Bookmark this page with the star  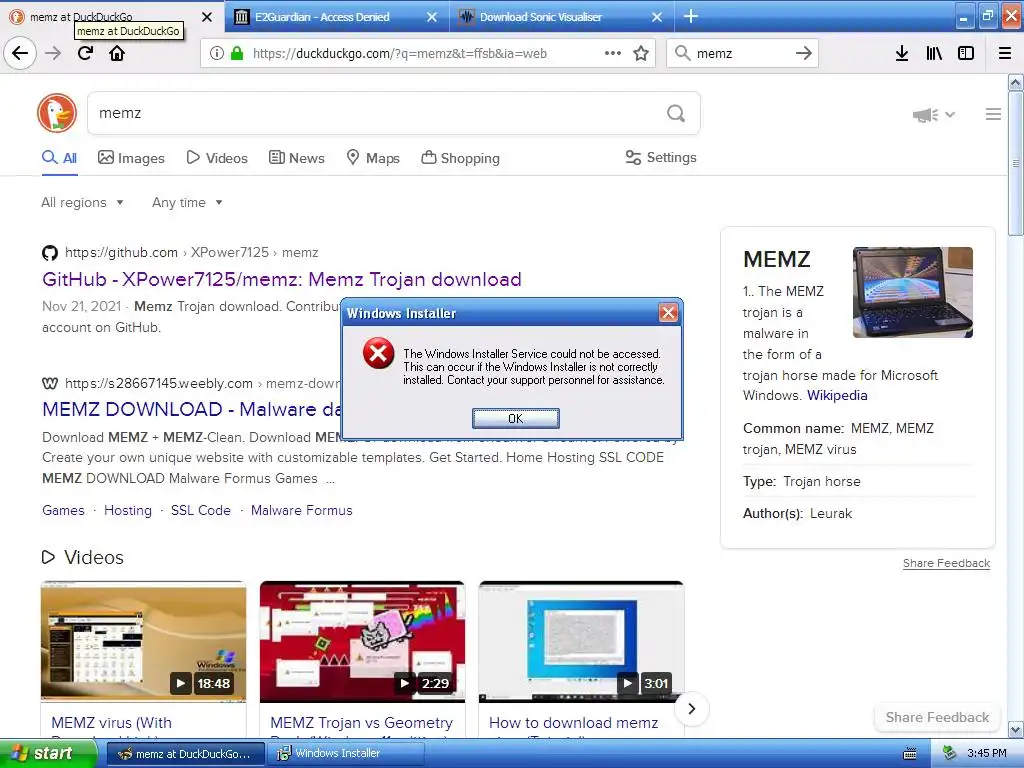point(641,53)
